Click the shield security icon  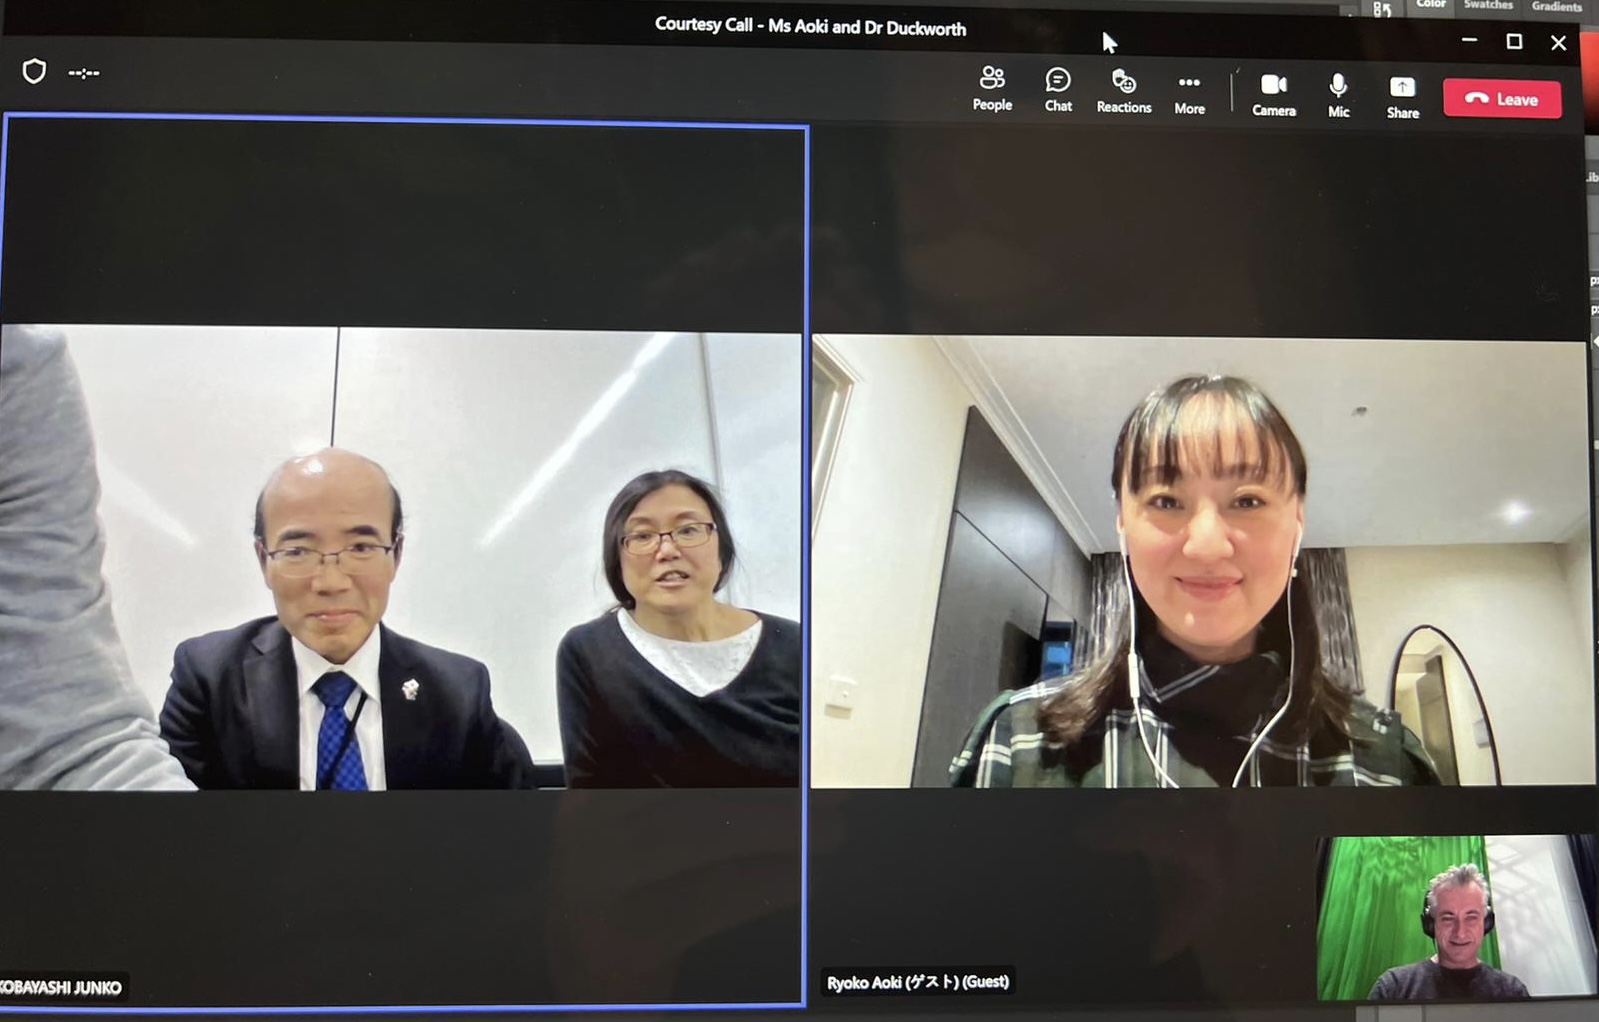pyautogui.click(x=34, y=71)
